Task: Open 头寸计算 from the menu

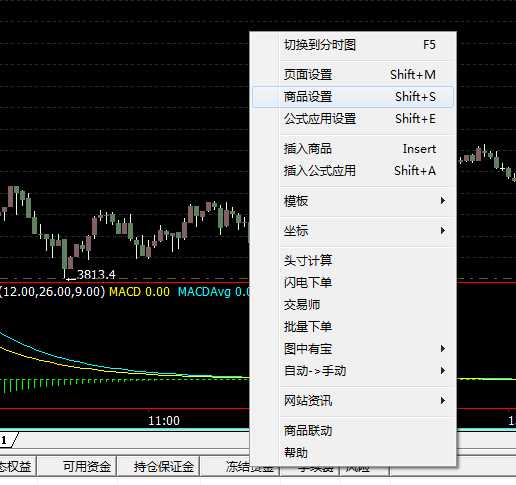Action: (353, 261)
